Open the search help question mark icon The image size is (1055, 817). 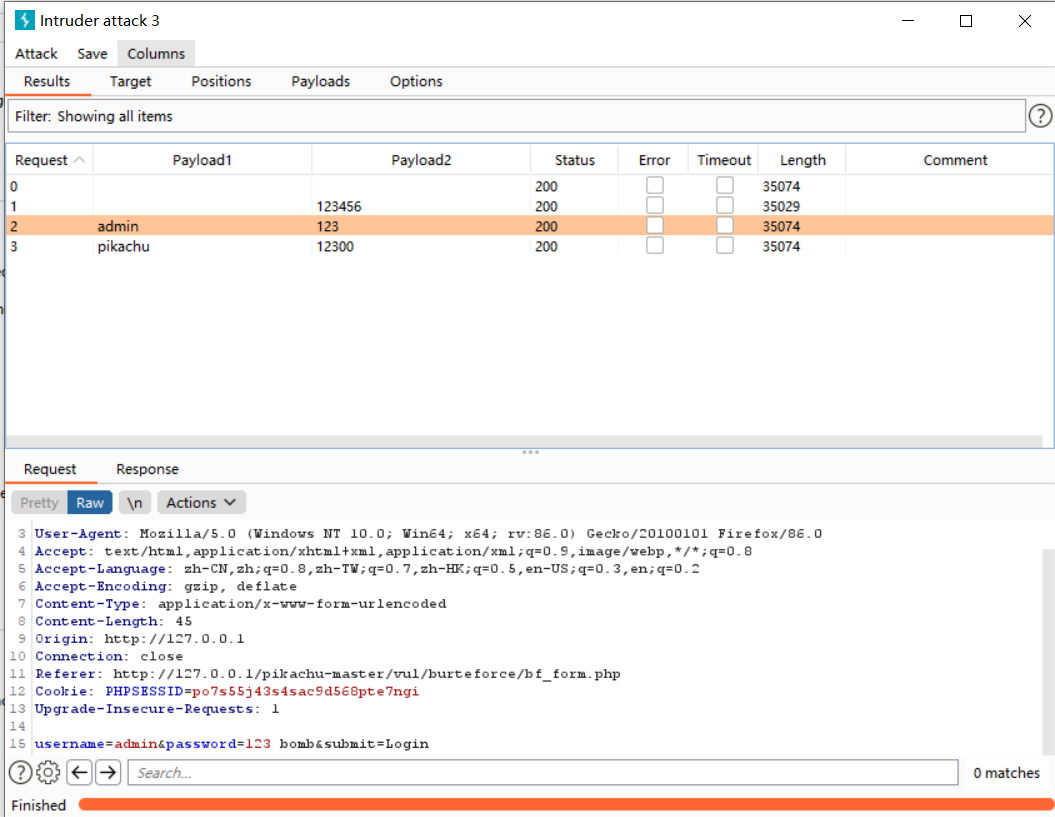coord(21,772)
